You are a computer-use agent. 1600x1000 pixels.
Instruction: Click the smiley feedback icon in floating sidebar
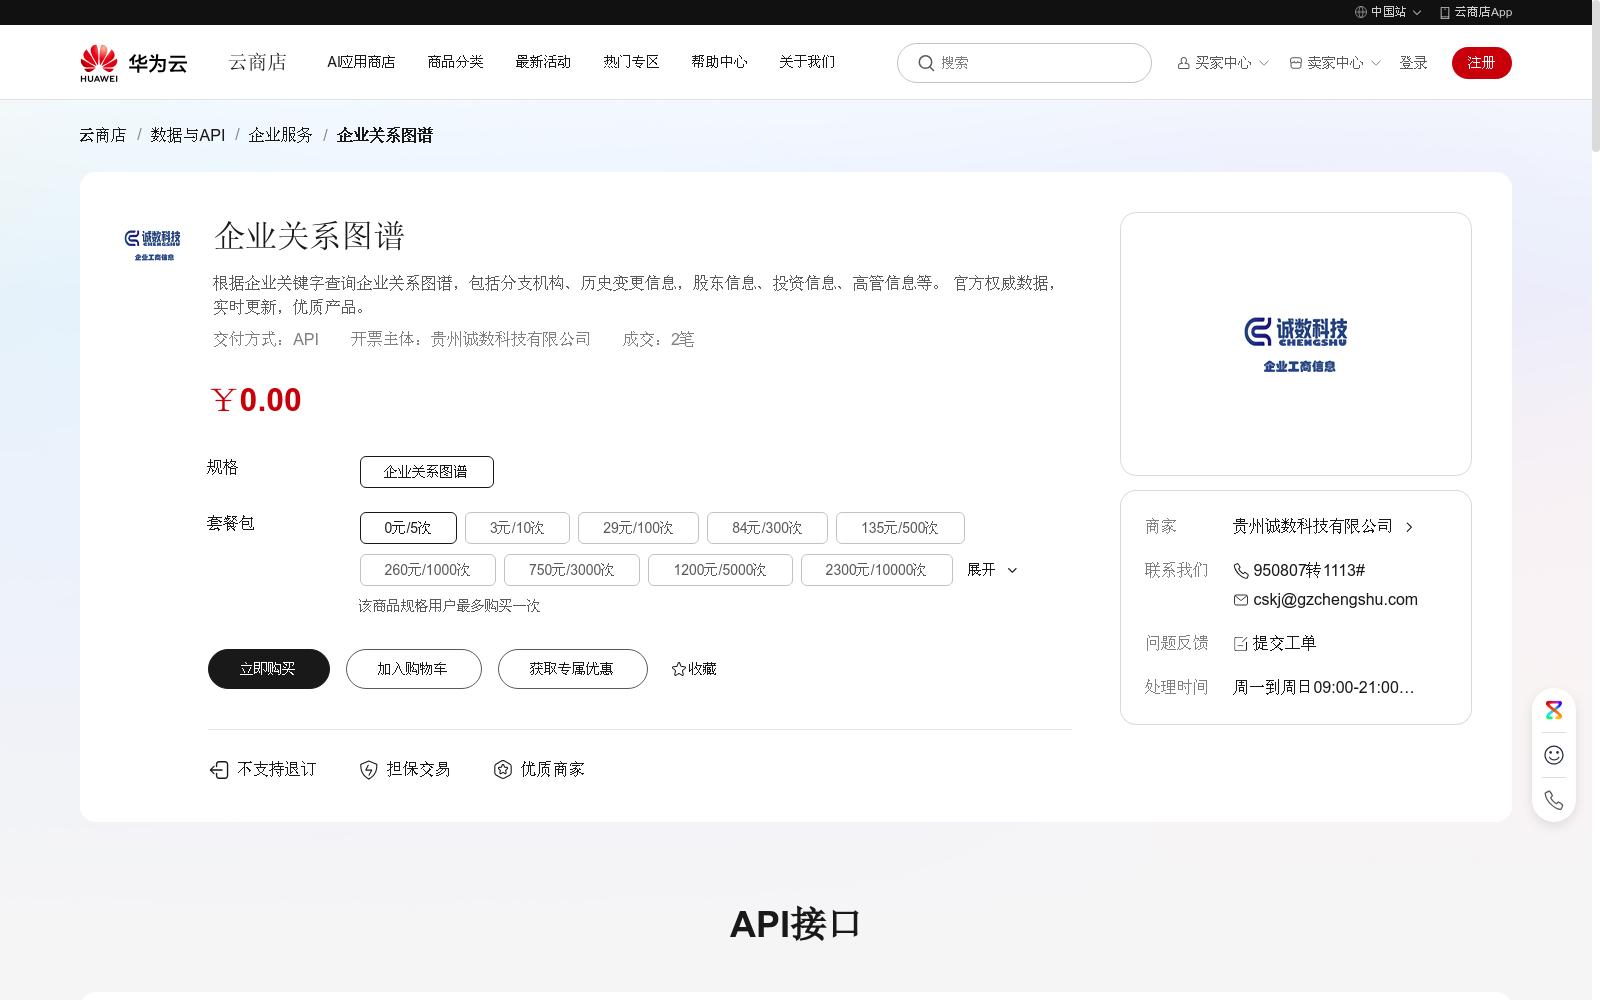[1553, 755]
